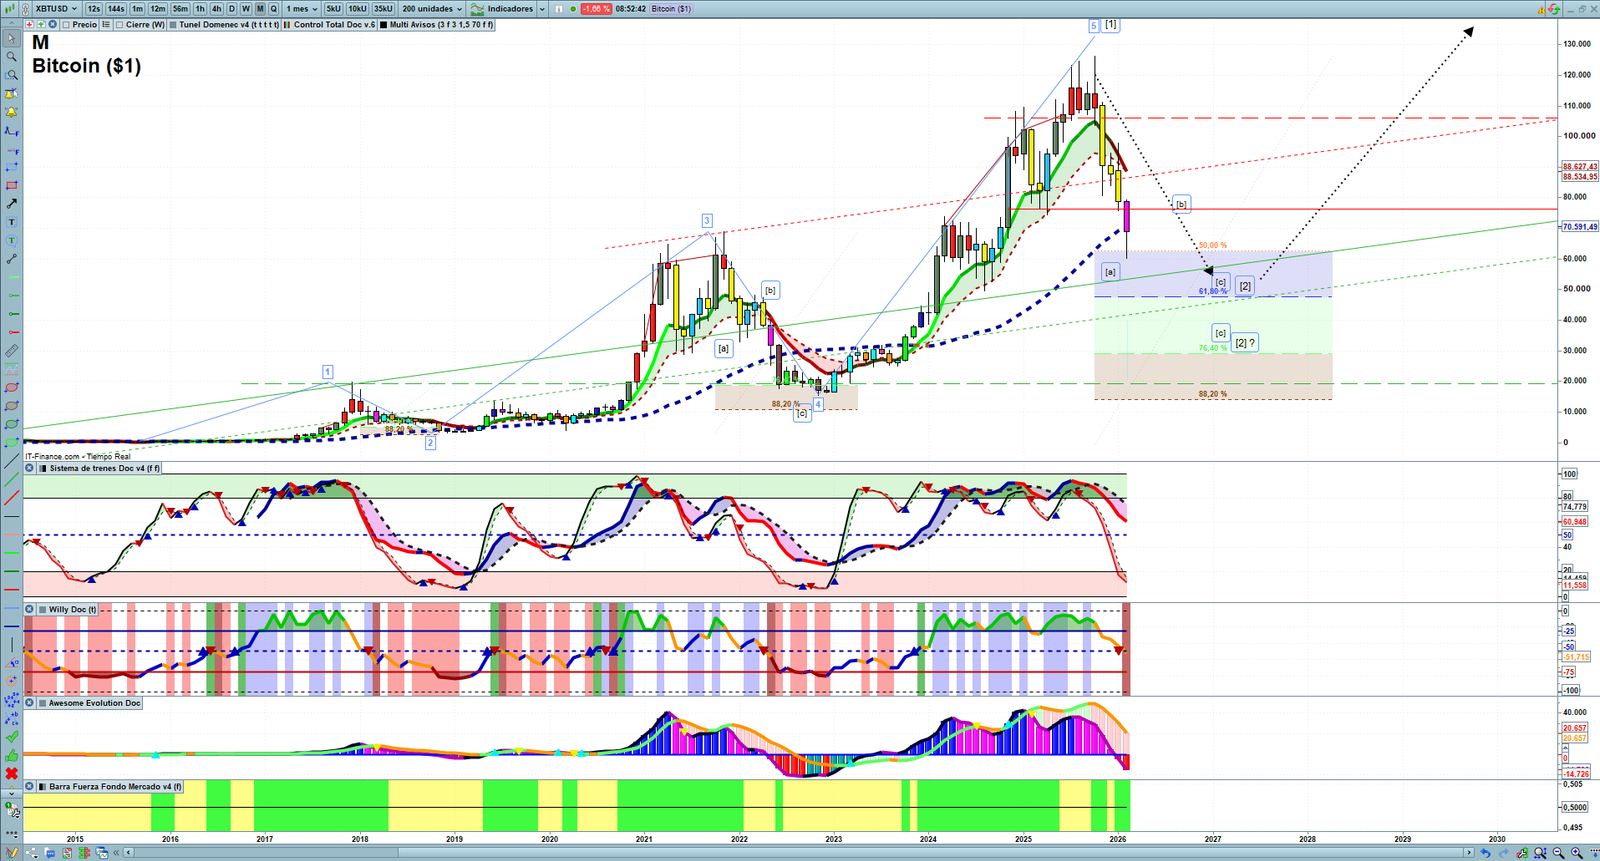1600x861 pixels.
Task: Open the Control Total Doc v.6 label
Action: click(335, 25)
